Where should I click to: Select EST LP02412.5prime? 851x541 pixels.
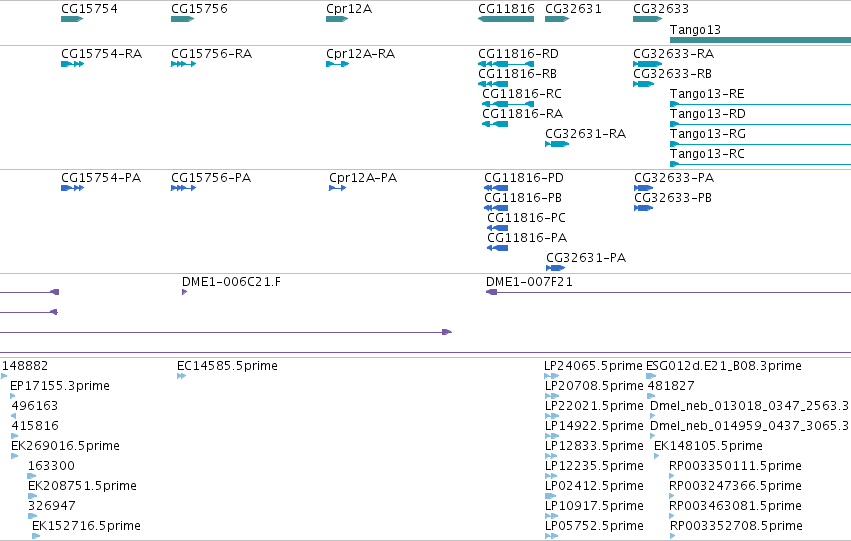click(x=551, y=497)
